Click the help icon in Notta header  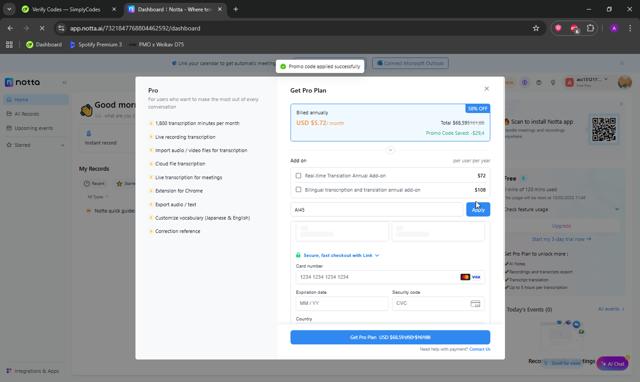[x=539, y=83]
